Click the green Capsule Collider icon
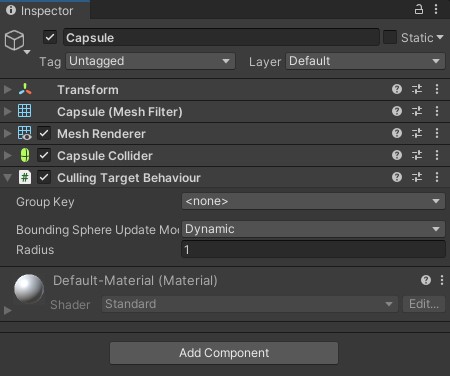 25,155
